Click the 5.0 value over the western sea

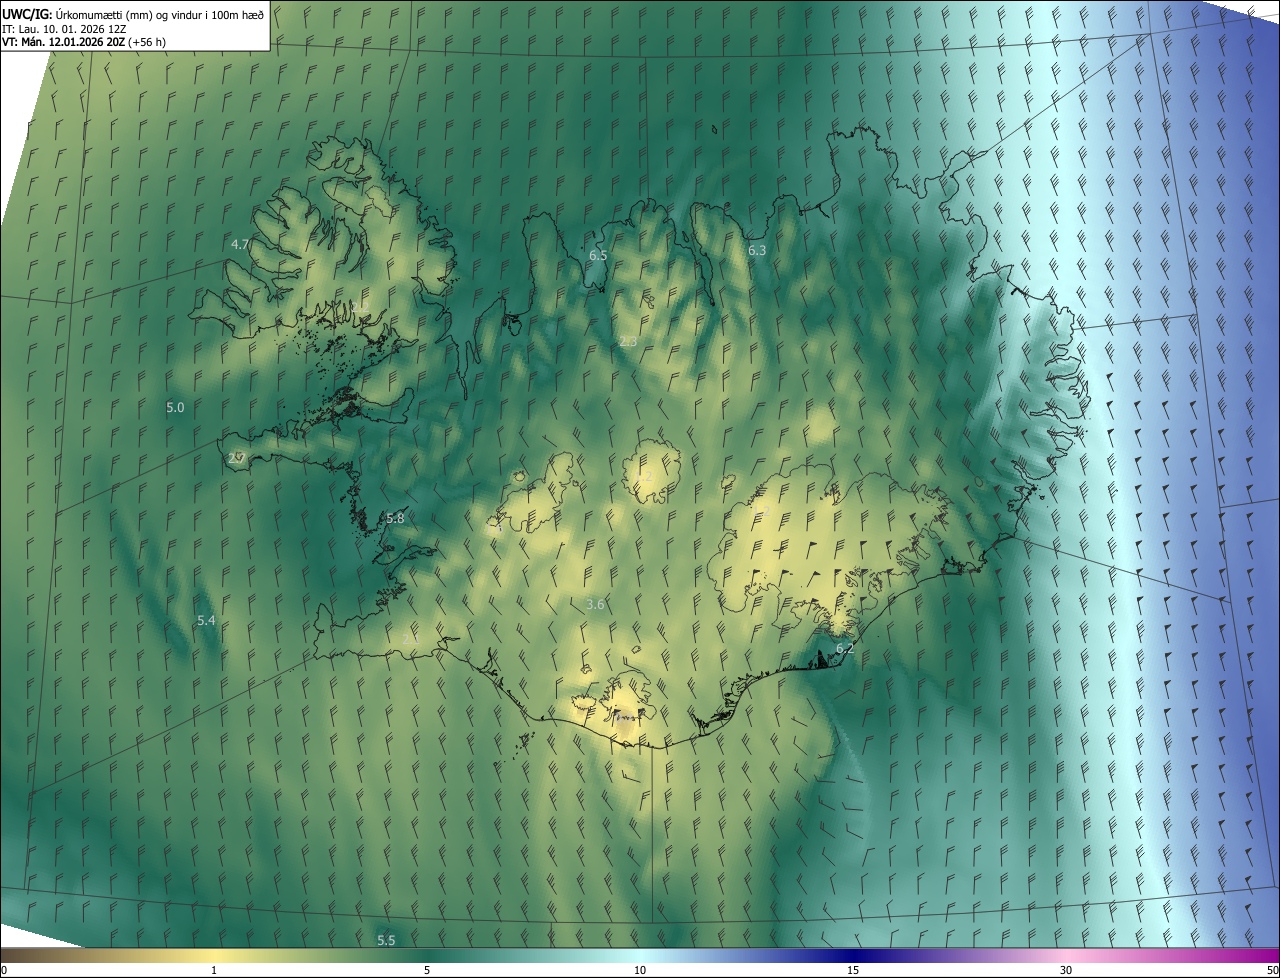pos(175,407)
